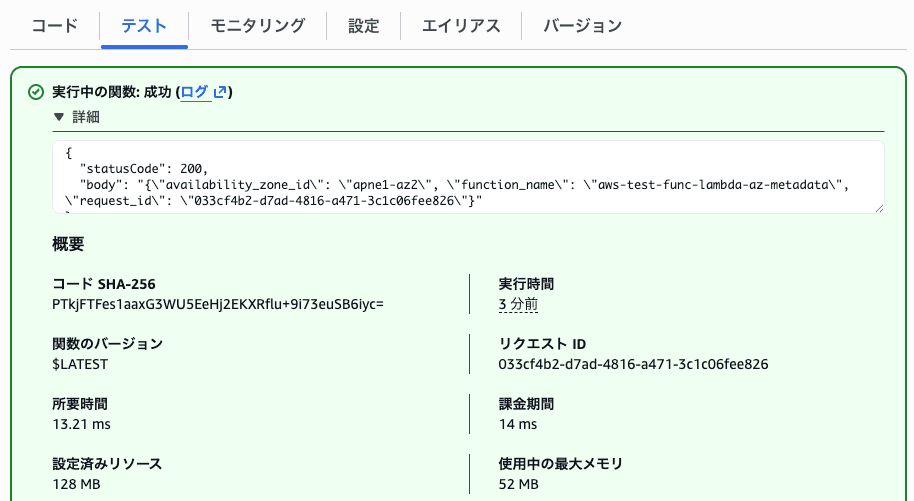This screenshot has height=501, width=914.
Task: Click the external link icon beside ログ
Action: coord(220,92)
